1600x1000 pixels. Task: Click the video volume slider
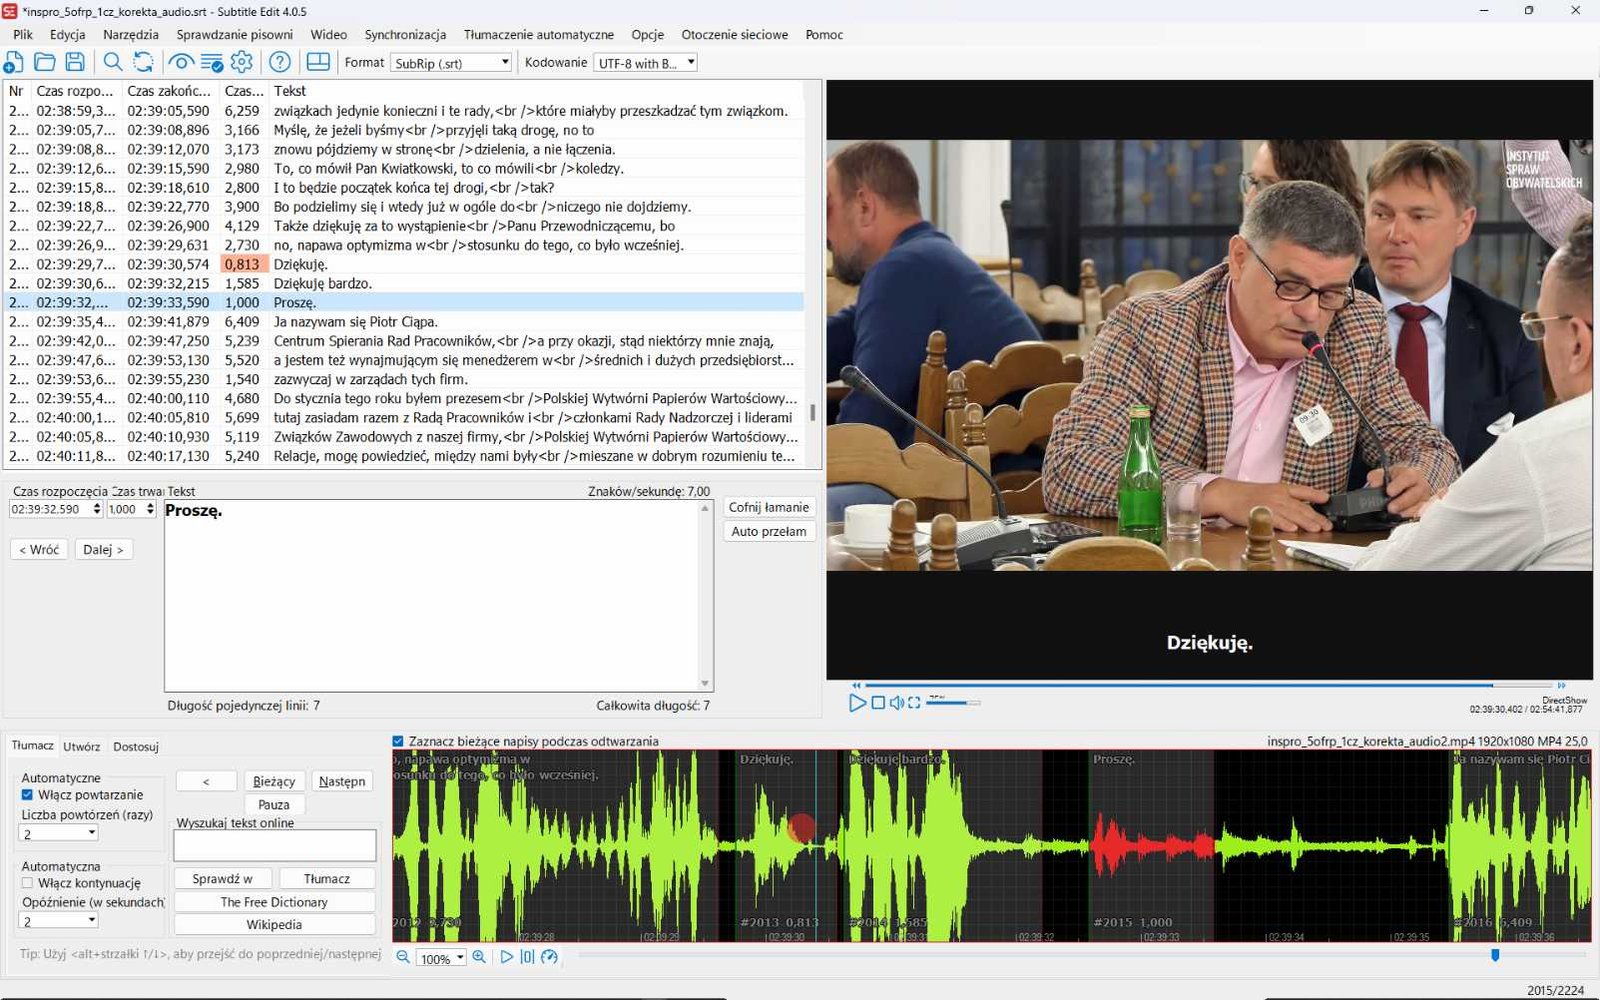(953, 703)
